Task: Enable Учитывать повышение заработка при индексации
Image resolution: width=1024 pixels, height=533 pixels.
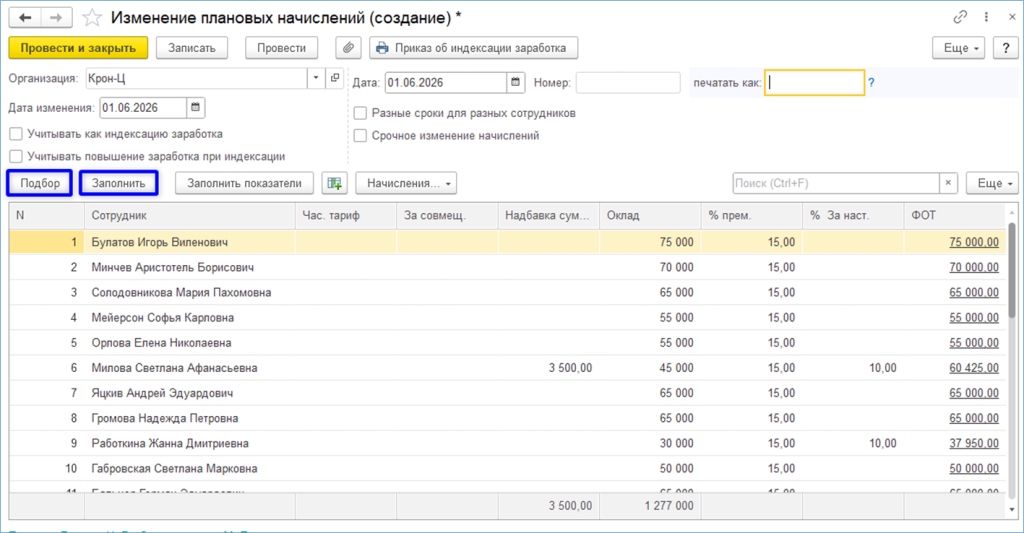Action: tap(16, 157)
